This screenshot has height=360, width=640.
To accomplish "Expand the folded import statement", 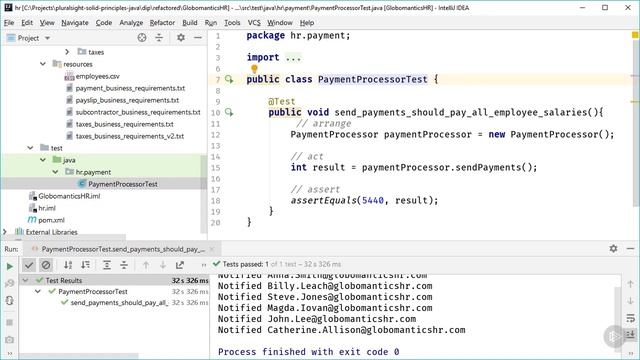I will point(293,58).
